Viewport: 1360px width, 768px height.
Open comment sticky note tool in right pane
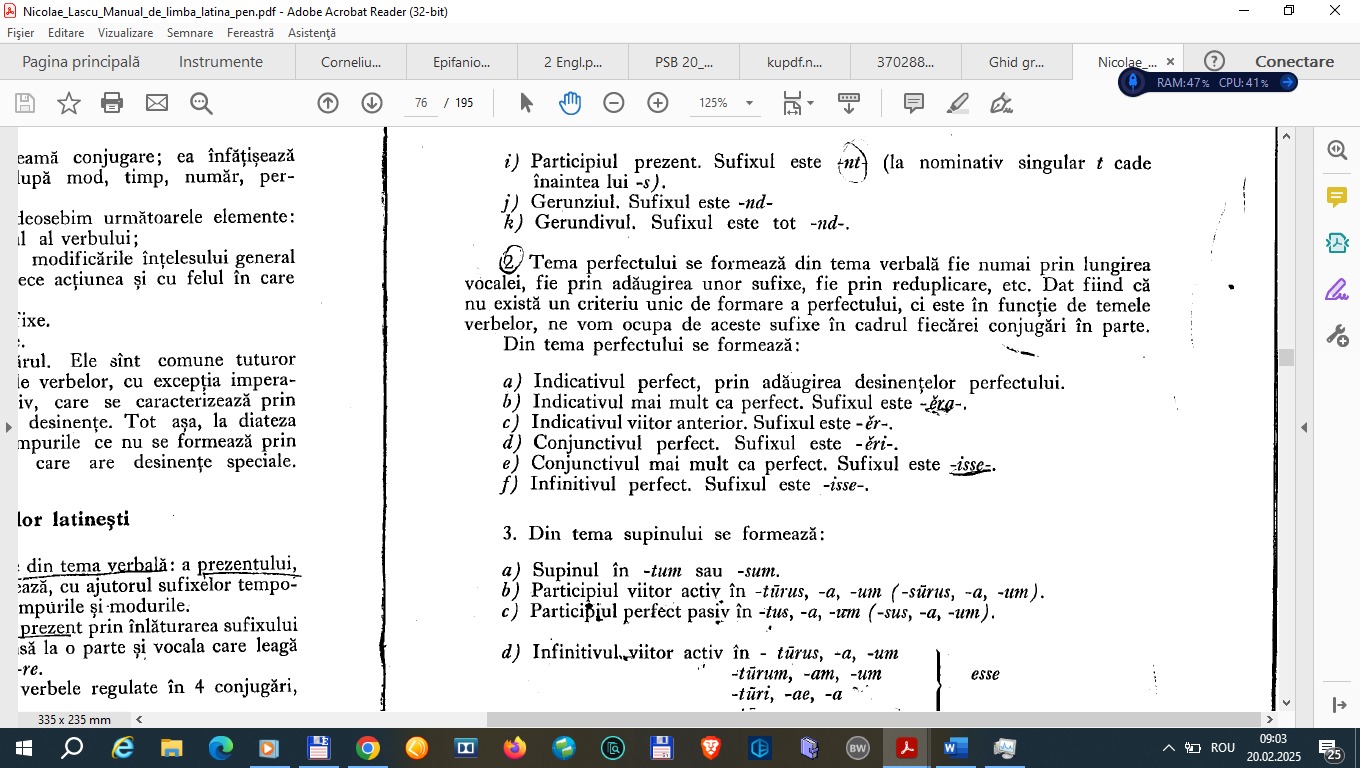[x=1337, y=197]
